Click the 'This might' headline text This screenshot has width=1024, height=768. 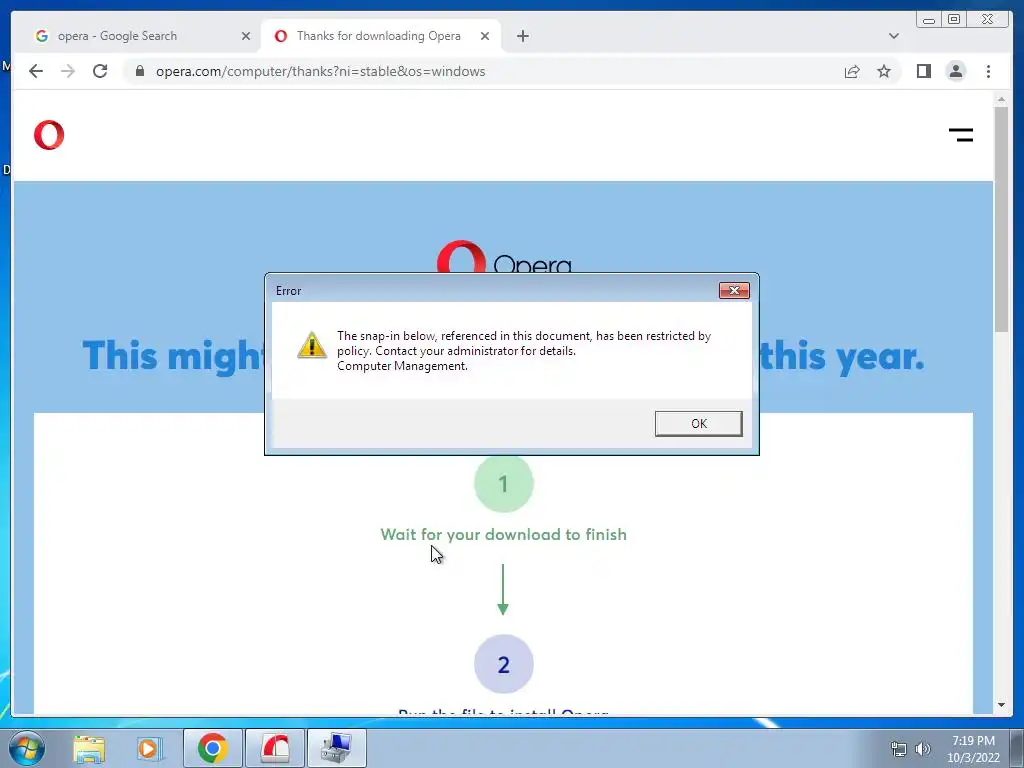tap(173, 357)
